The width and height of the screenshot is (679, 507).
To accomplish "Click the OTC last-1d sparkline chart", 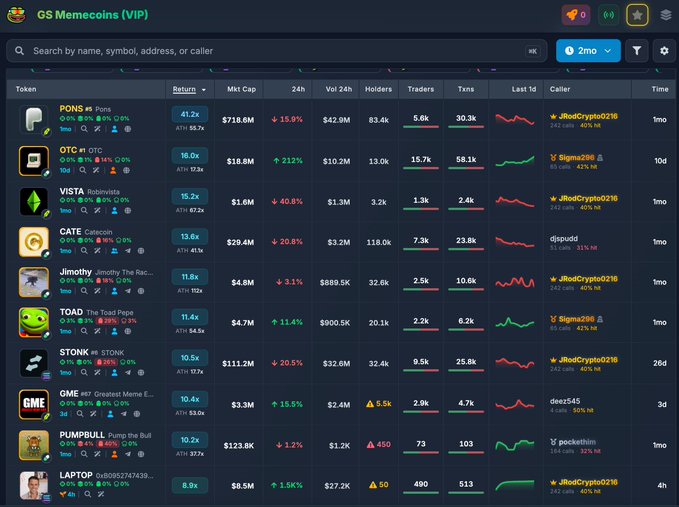I will 515,161.
